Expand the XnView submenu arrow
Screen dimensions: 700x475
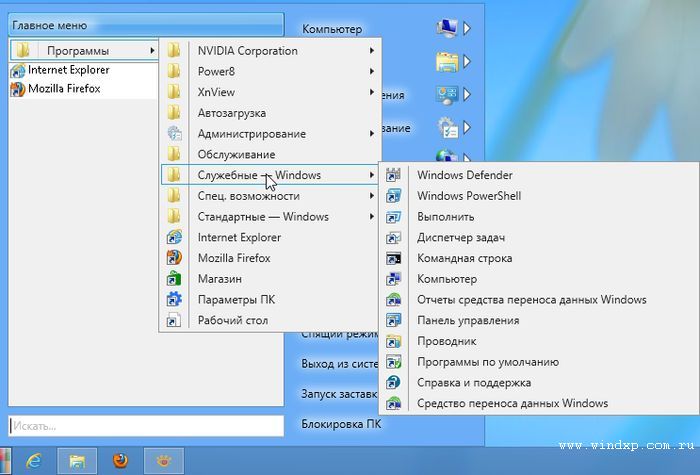tap(371, 92)
